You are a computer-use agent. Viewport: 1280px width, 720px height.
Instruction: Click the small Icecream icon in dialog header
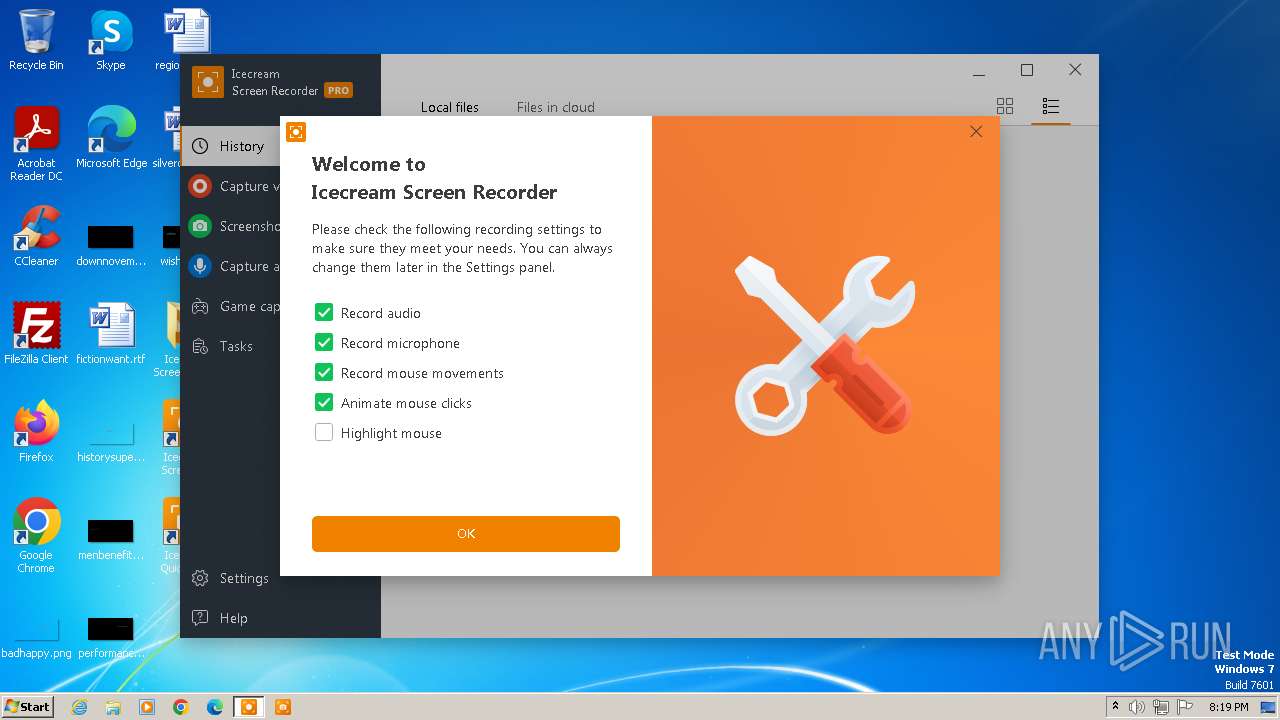tap(295, 132)
